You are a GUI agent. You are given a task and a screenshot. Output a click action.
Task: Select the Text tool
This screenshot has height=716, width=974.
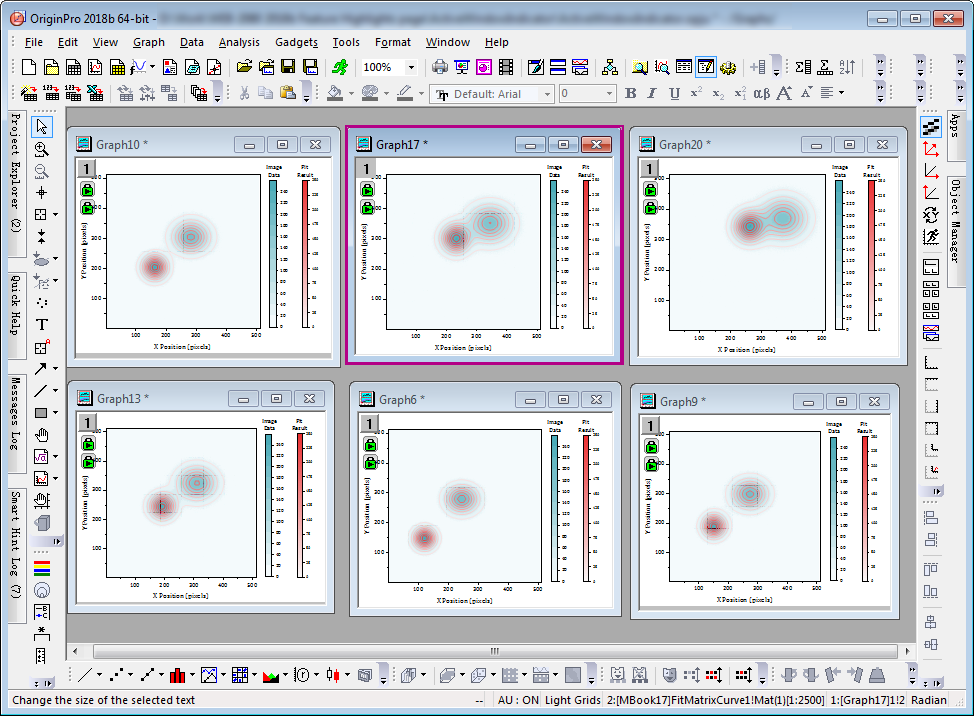42,325
